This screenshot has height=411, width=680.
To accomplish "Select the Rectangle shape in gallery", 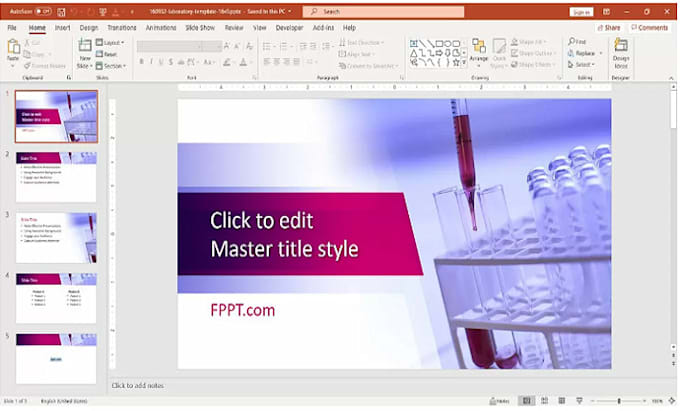I will pos(439,44).
